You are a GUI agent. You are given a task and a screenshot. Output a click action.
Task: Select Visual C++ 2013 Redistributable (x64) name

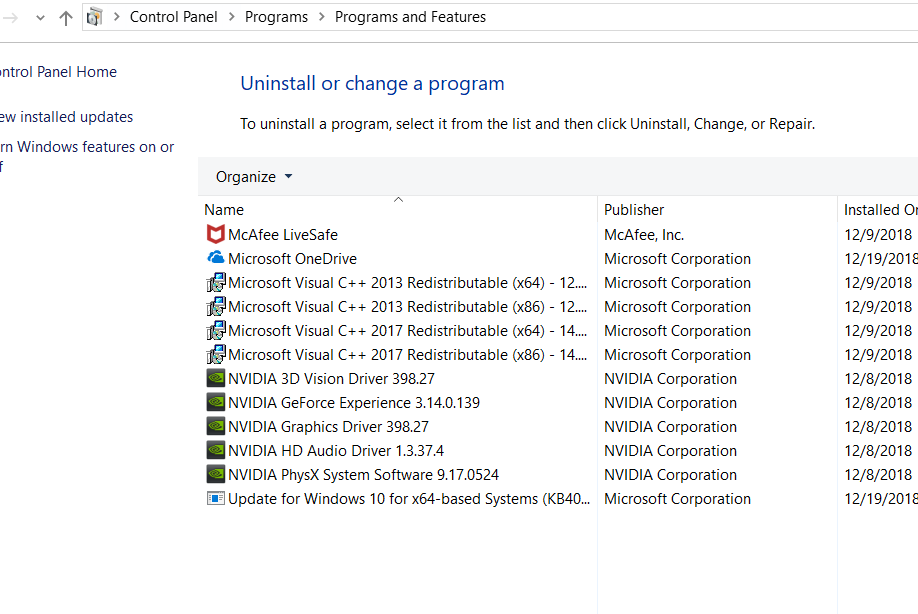[407, 283]
